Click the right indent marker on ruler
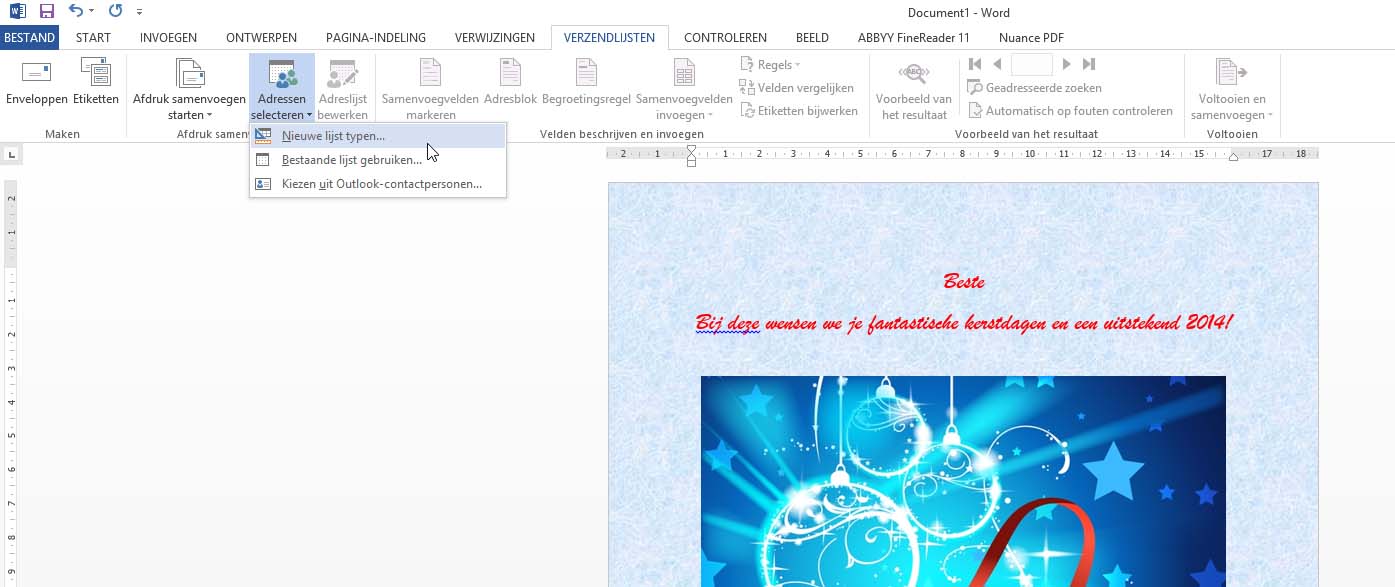Image resolution: width=1395 pixels, height=587 pixels. pos(1233,157)
